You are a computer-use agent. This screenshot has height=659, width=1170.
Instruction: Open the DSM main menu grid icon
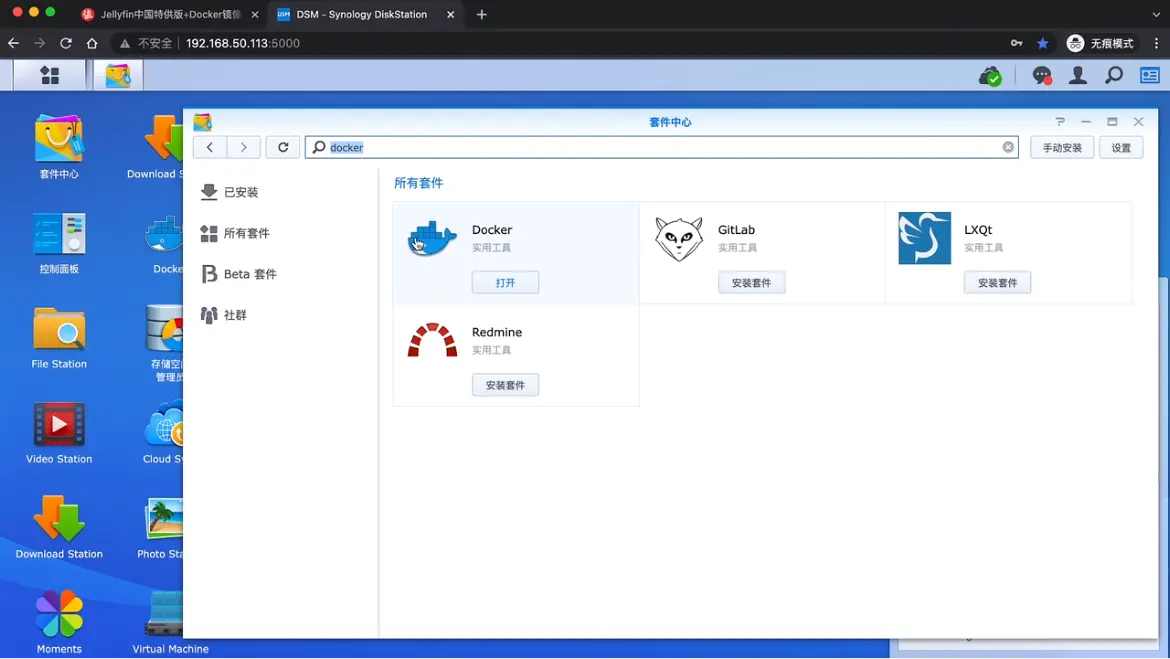point(49,75)
